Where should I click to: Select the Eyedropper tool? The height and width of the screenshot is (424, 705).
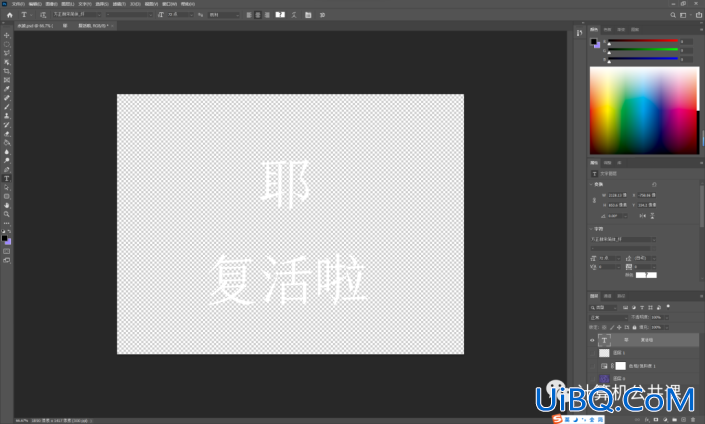[7, 89]
